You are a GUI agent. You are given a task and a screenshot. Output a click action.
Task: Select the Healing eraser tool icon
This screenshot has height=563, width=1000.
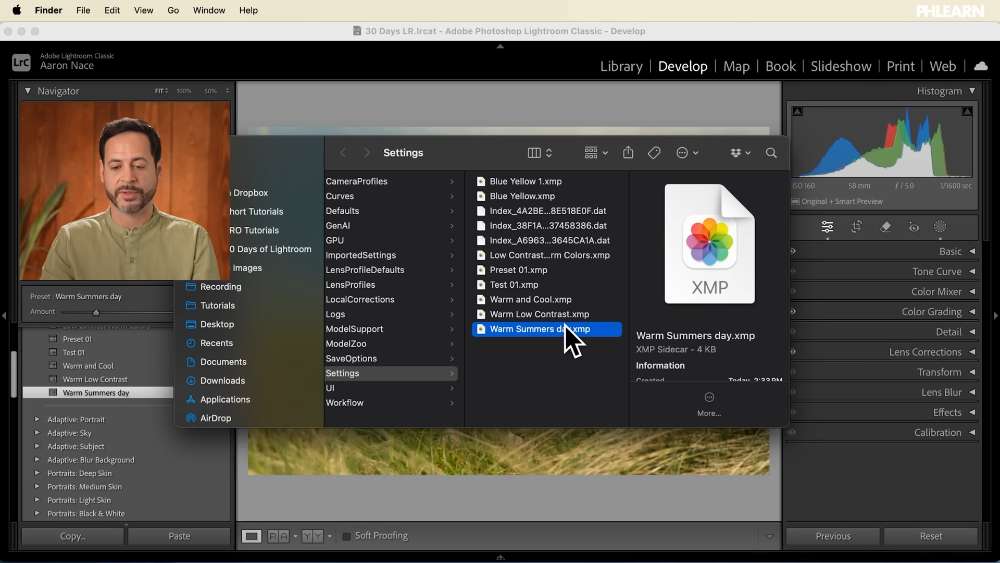[x=885, y=227]
